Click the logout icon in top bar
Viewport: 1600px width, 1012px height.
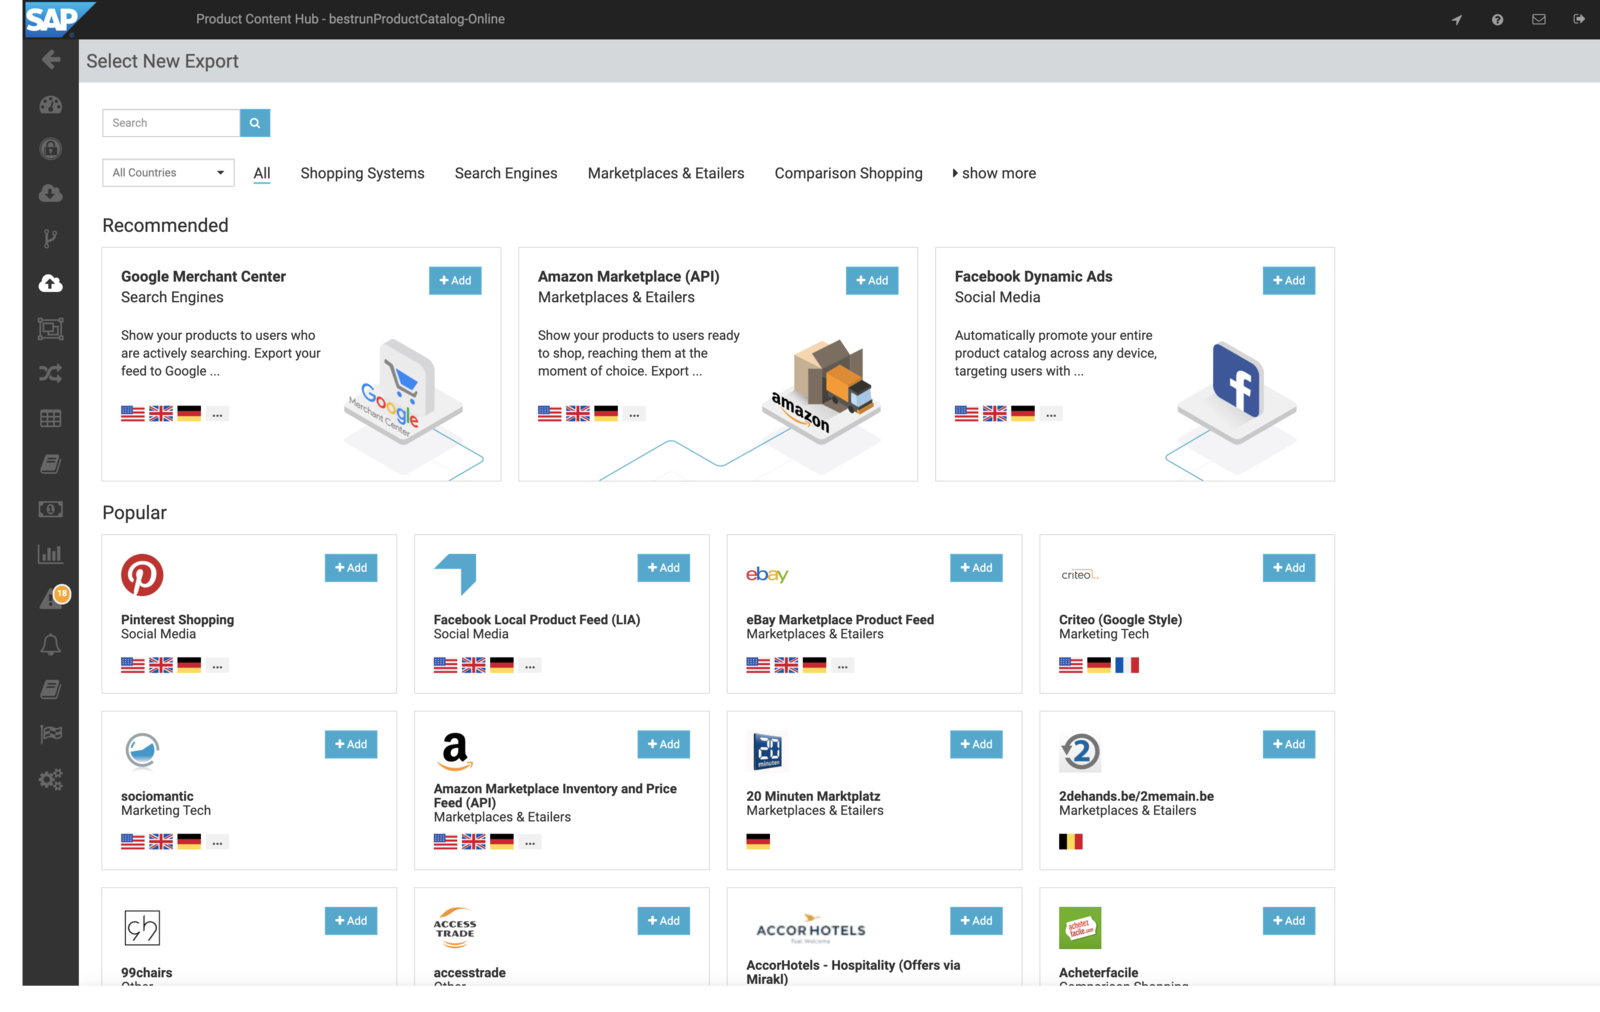[1579, 20]
